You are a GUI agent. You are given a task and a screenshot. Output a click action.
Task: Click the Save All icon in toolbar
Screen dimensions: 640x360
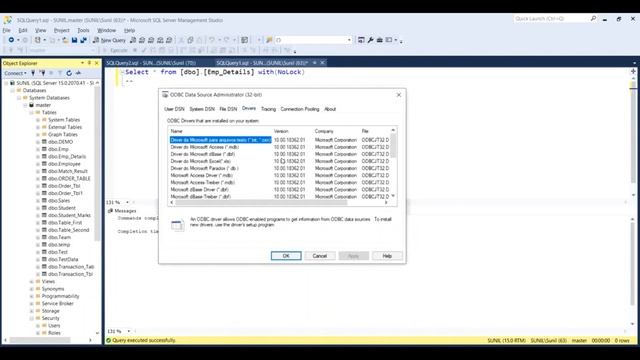tap(83, 40)
